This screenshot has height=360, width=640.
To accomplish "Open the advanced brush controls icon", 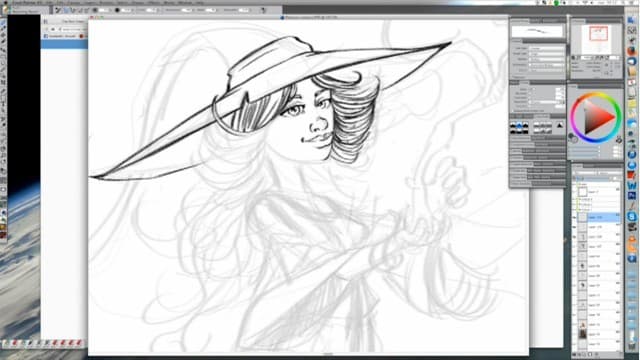I will tap(264, 10).
